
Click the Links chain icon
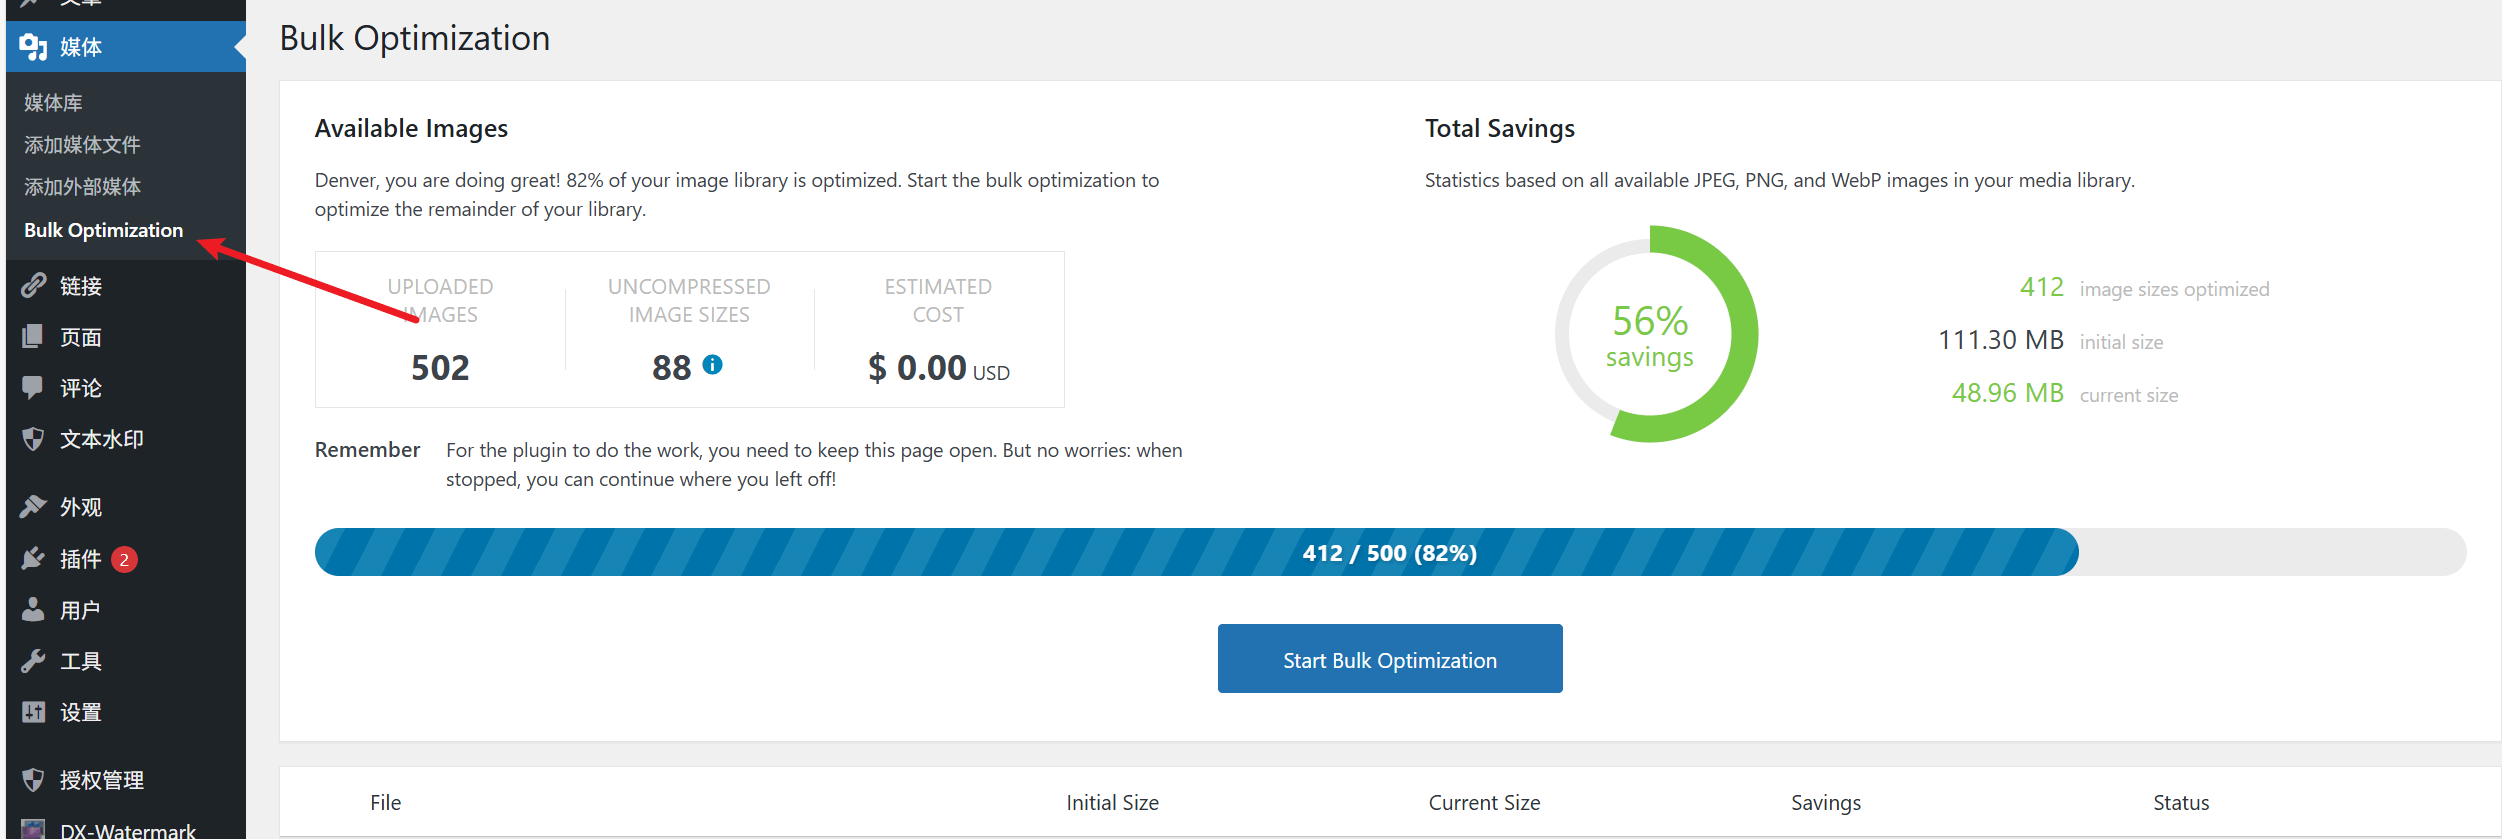(33, 286)
